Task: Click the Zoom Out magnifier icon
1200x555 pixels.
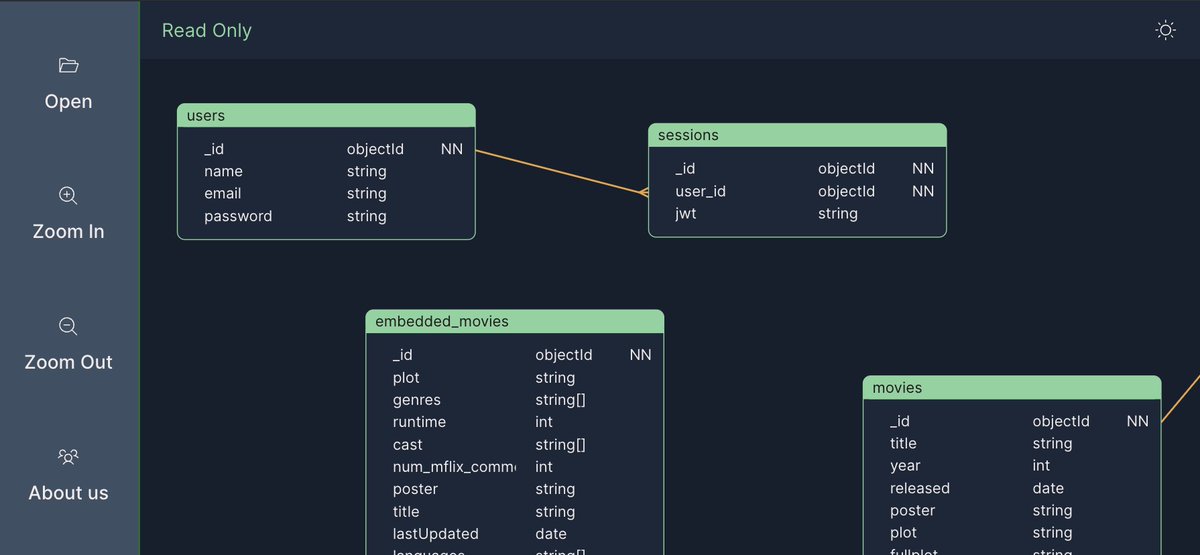Action: (x=68, y=326)
